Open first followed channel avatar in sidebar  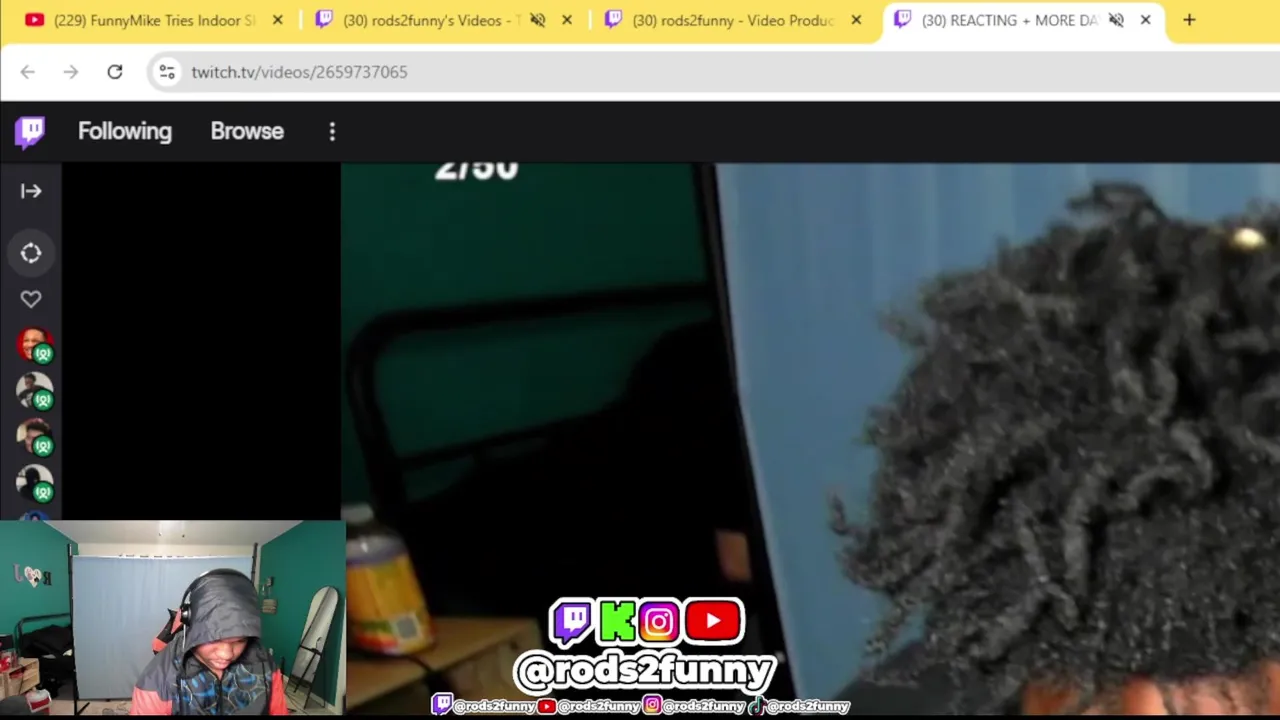(35, 345)
